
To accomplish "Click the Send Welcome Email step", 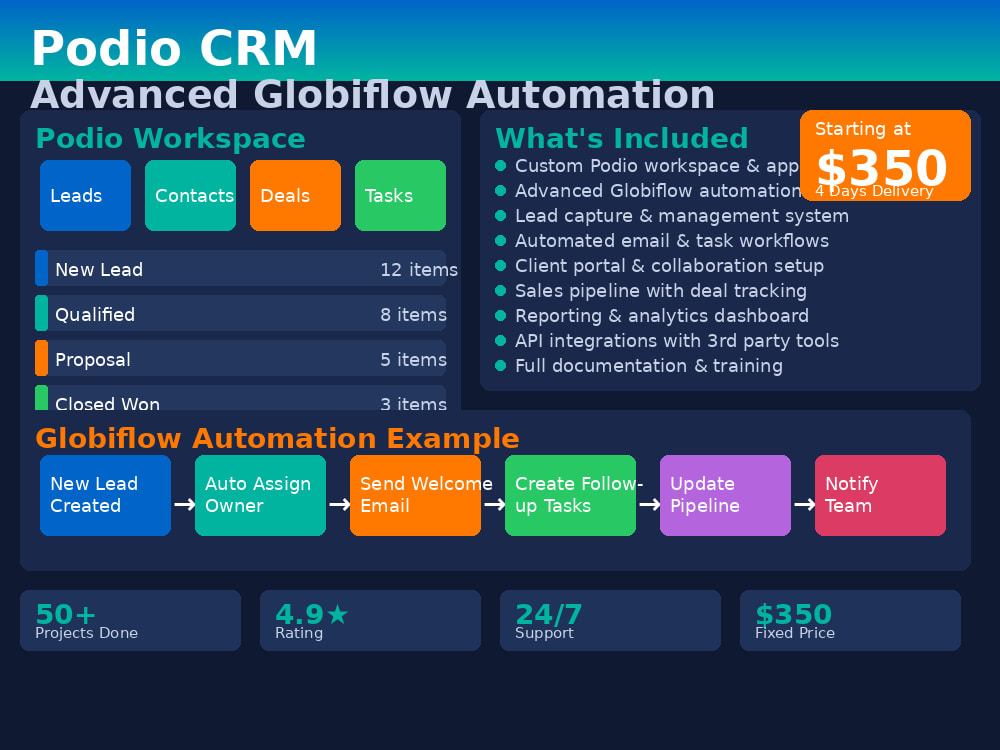I will click(415, 496).
